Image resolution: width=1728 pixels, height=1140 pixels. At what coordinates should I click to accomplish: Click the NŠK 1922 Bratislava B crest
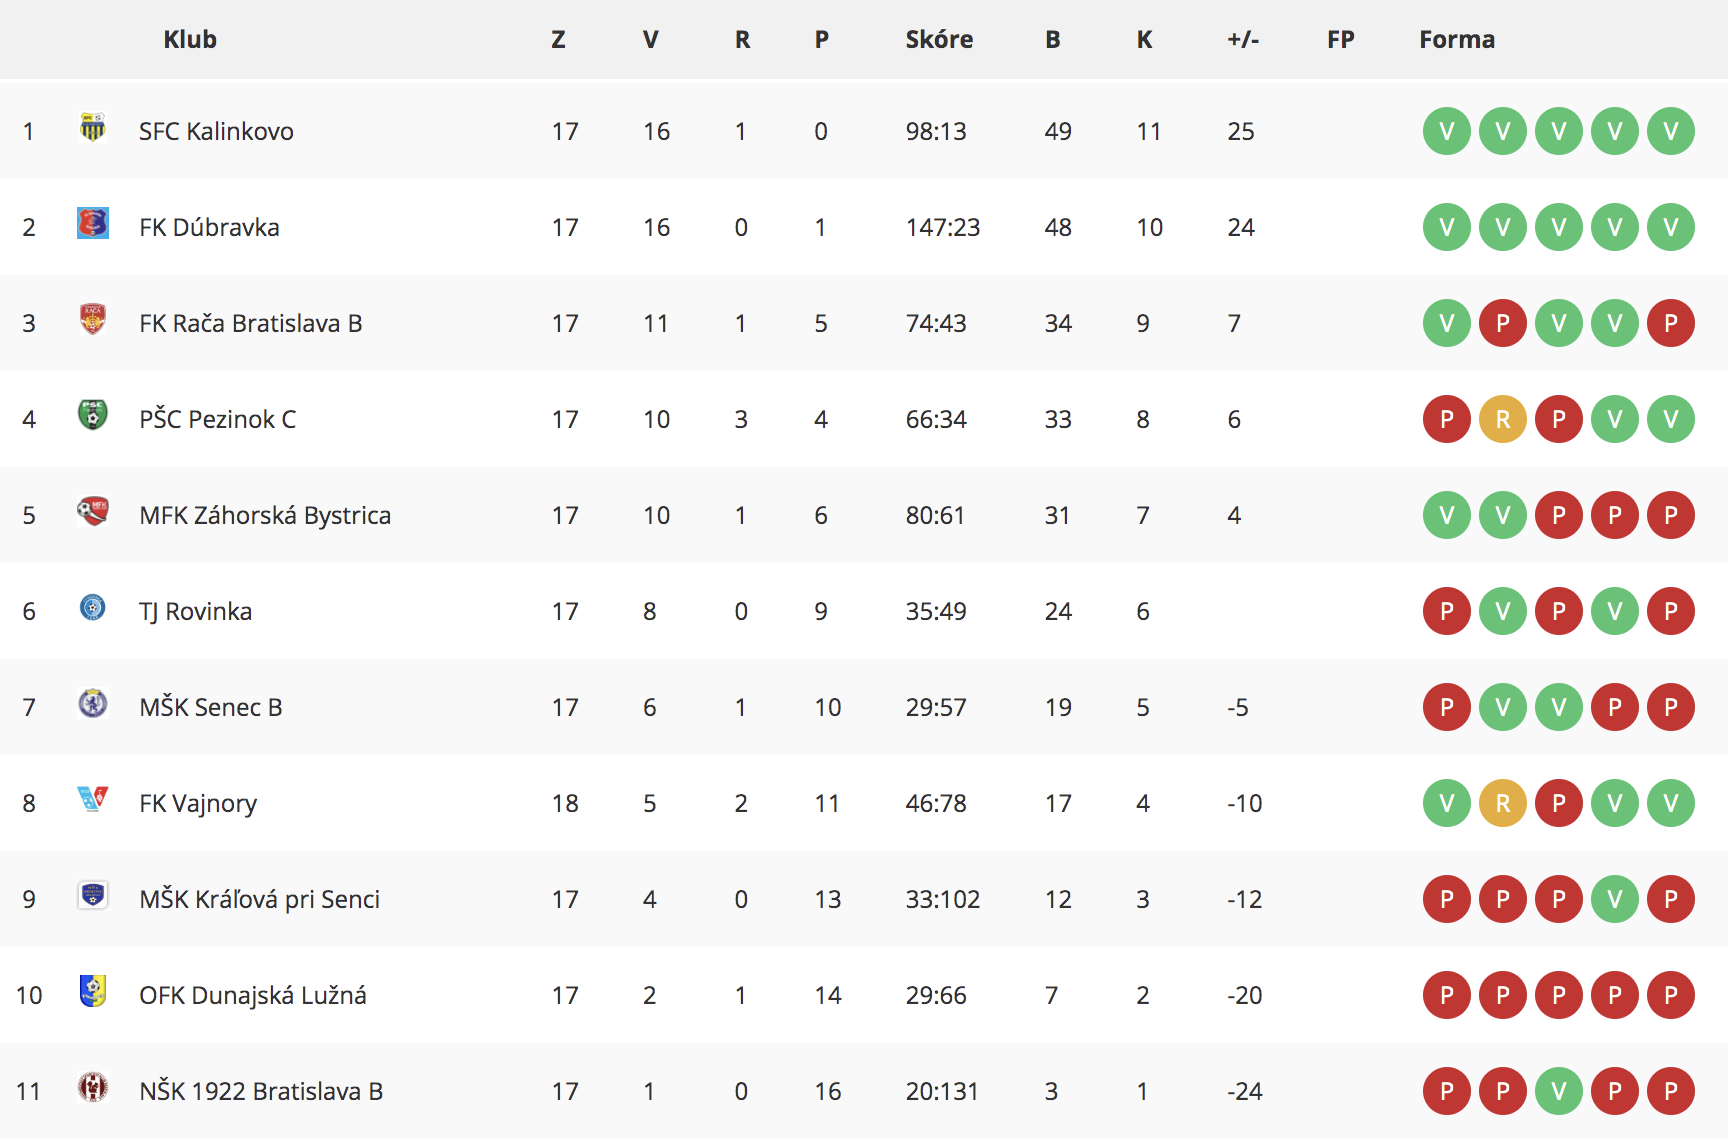click(93, 1087)
